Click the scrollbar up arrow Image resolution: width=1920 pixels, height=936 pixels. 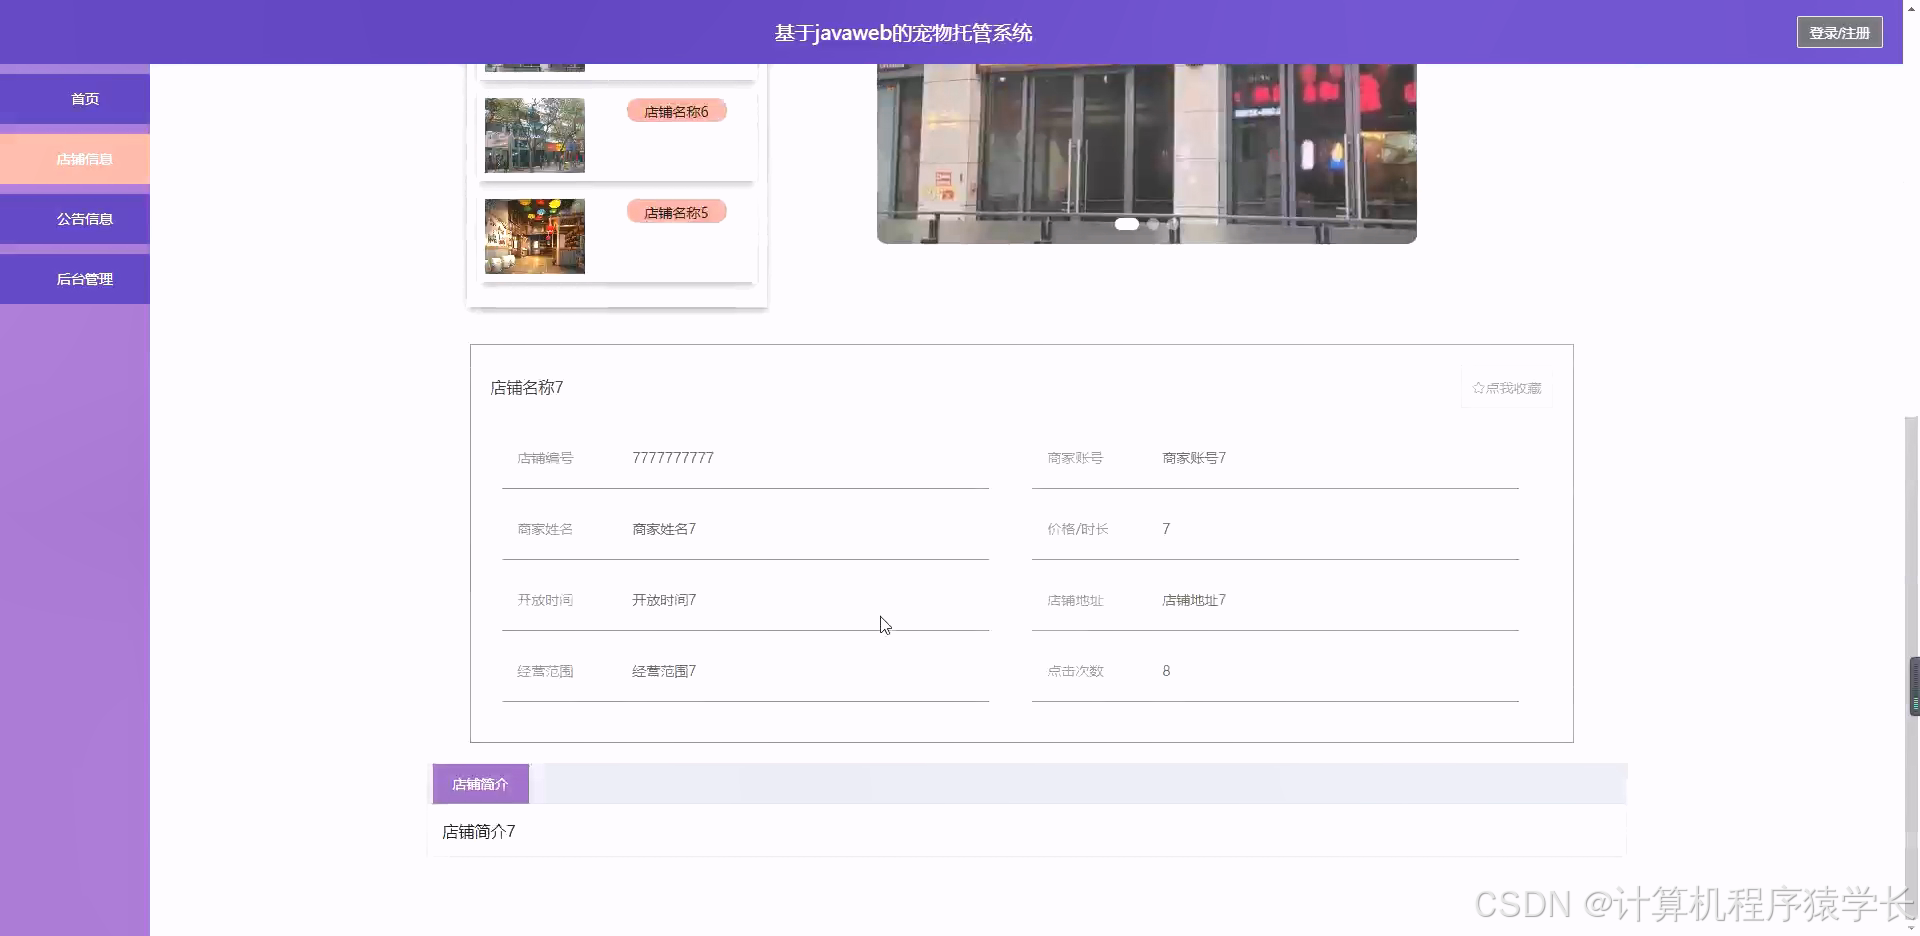(x=1912, y=8)
